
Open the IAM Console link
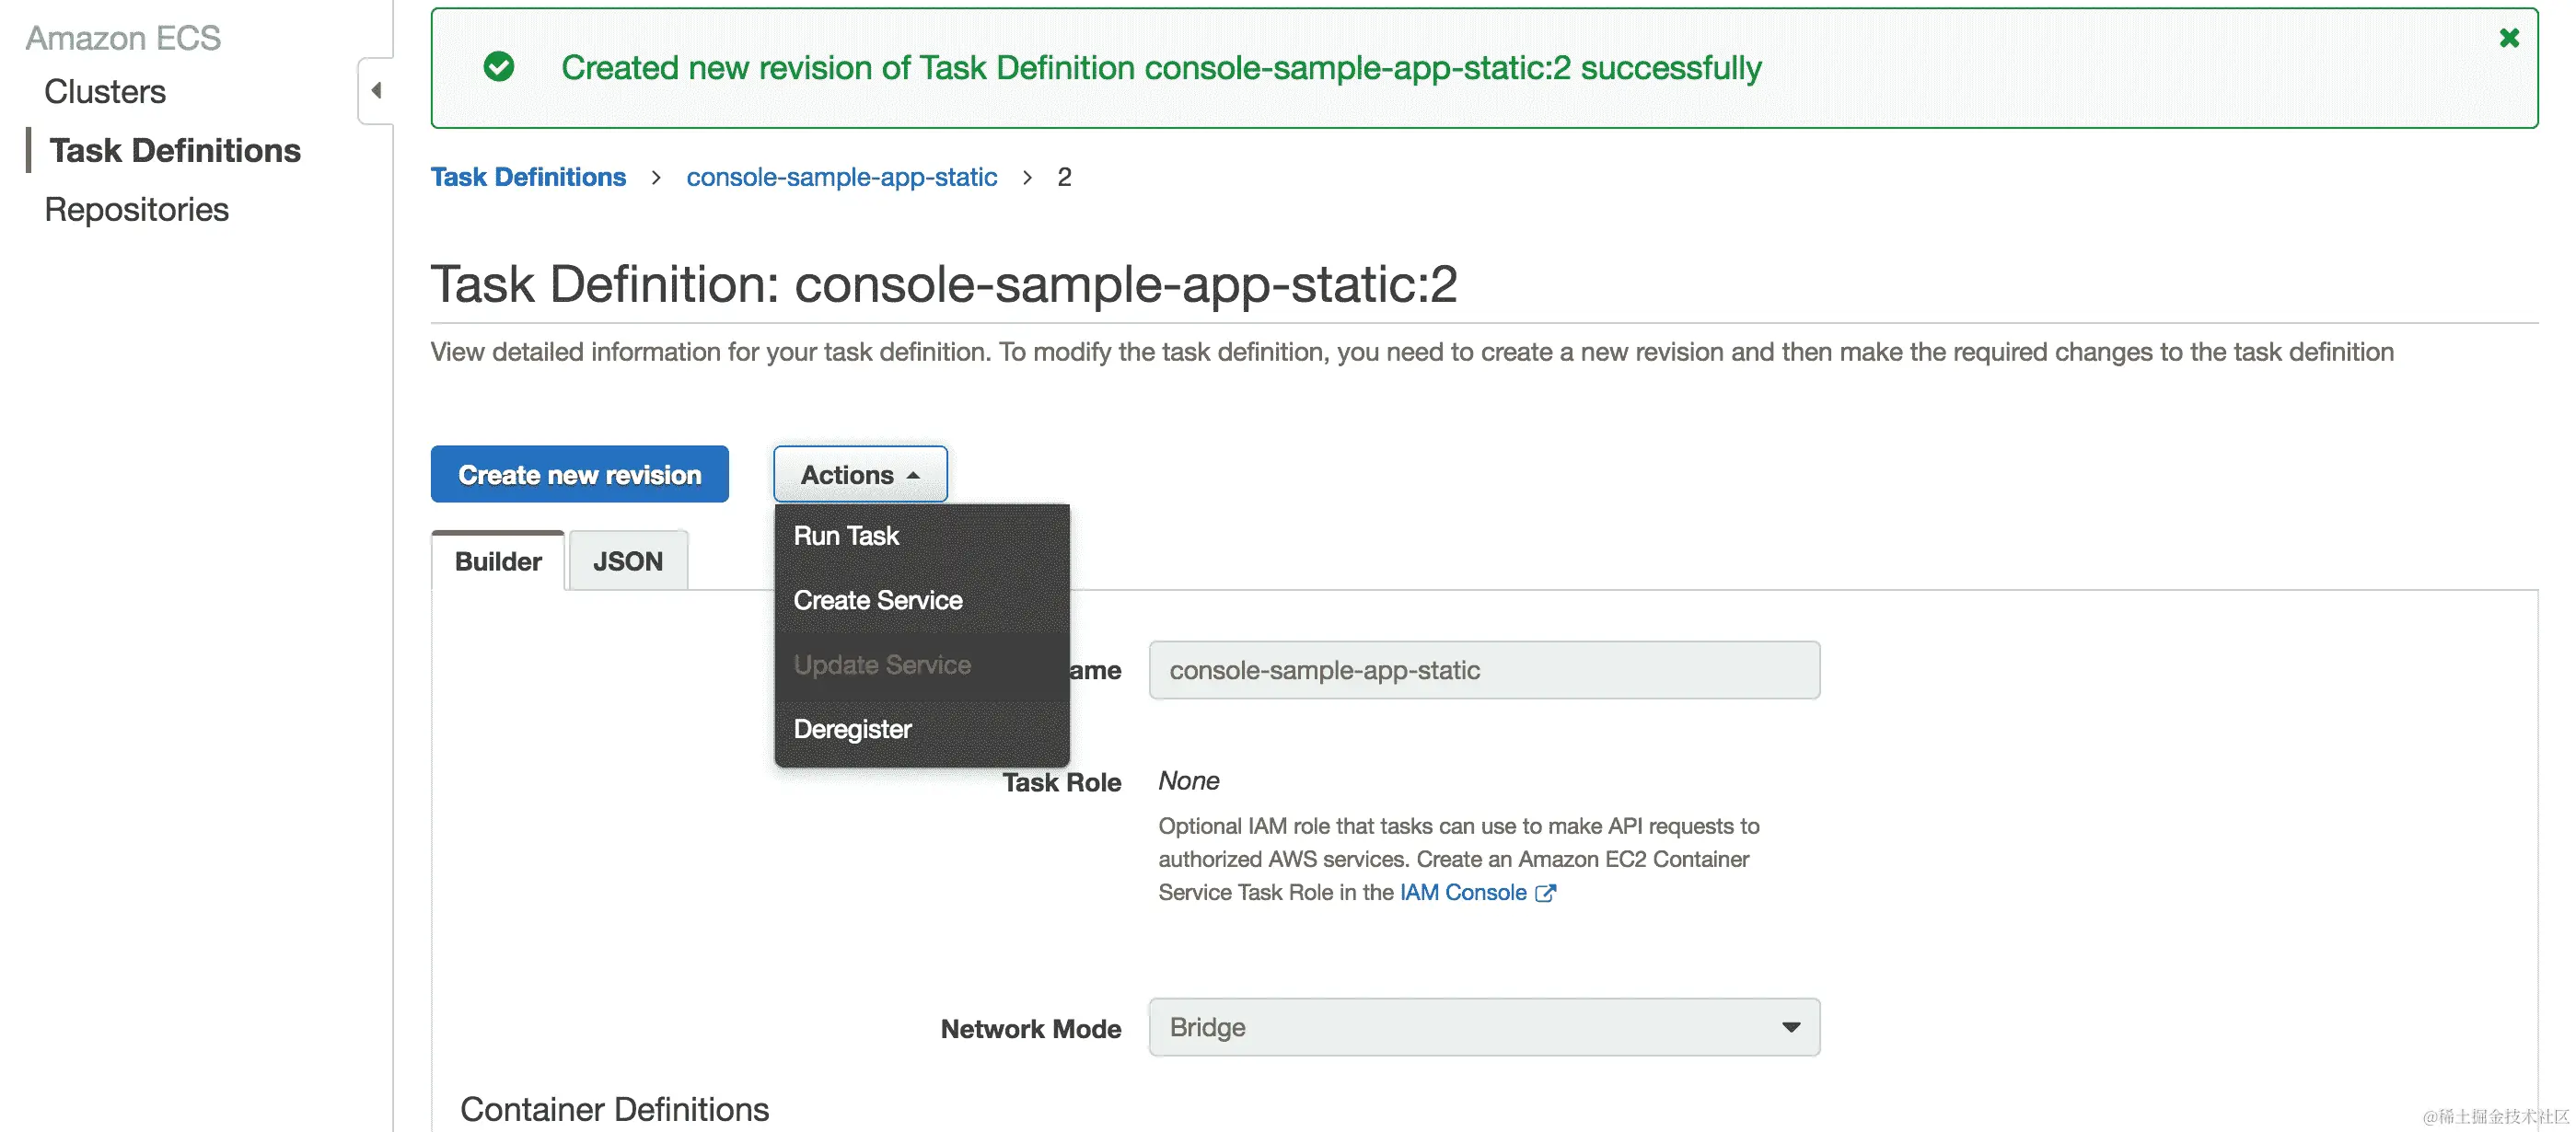pos(1462,893)
